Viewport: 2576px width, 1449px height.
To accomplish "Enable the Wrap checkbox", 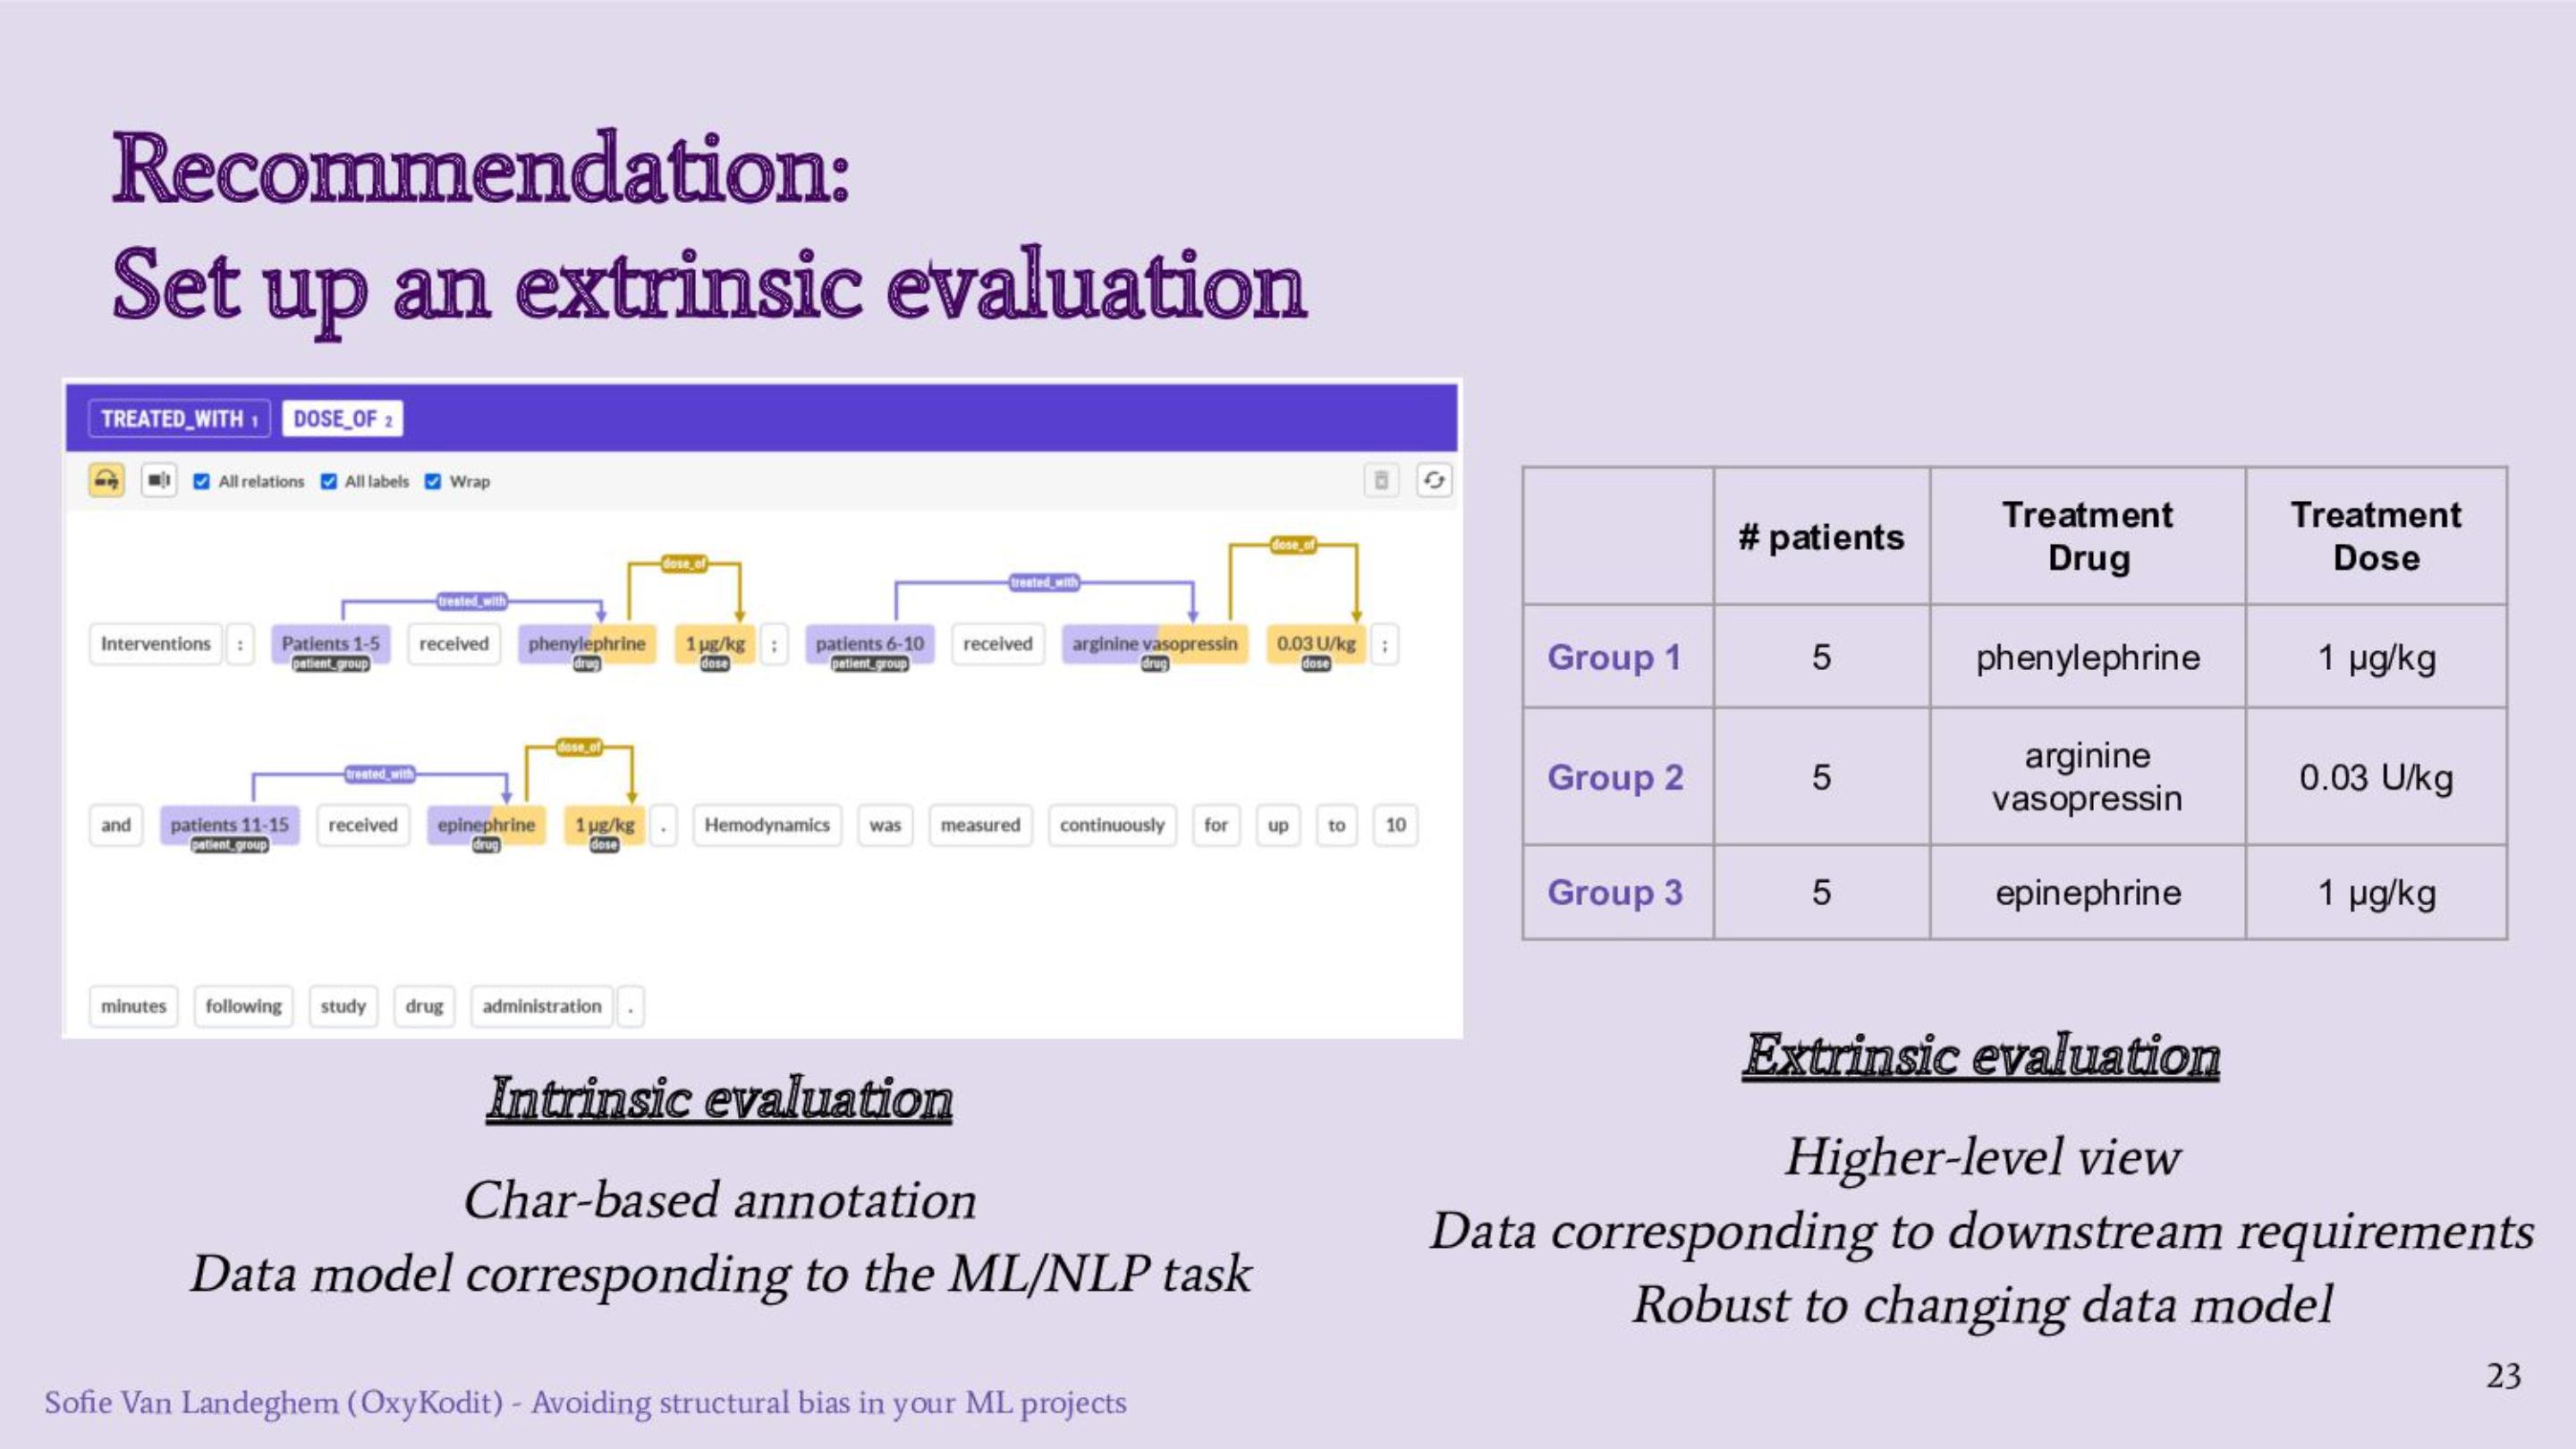I will point(447,481).
